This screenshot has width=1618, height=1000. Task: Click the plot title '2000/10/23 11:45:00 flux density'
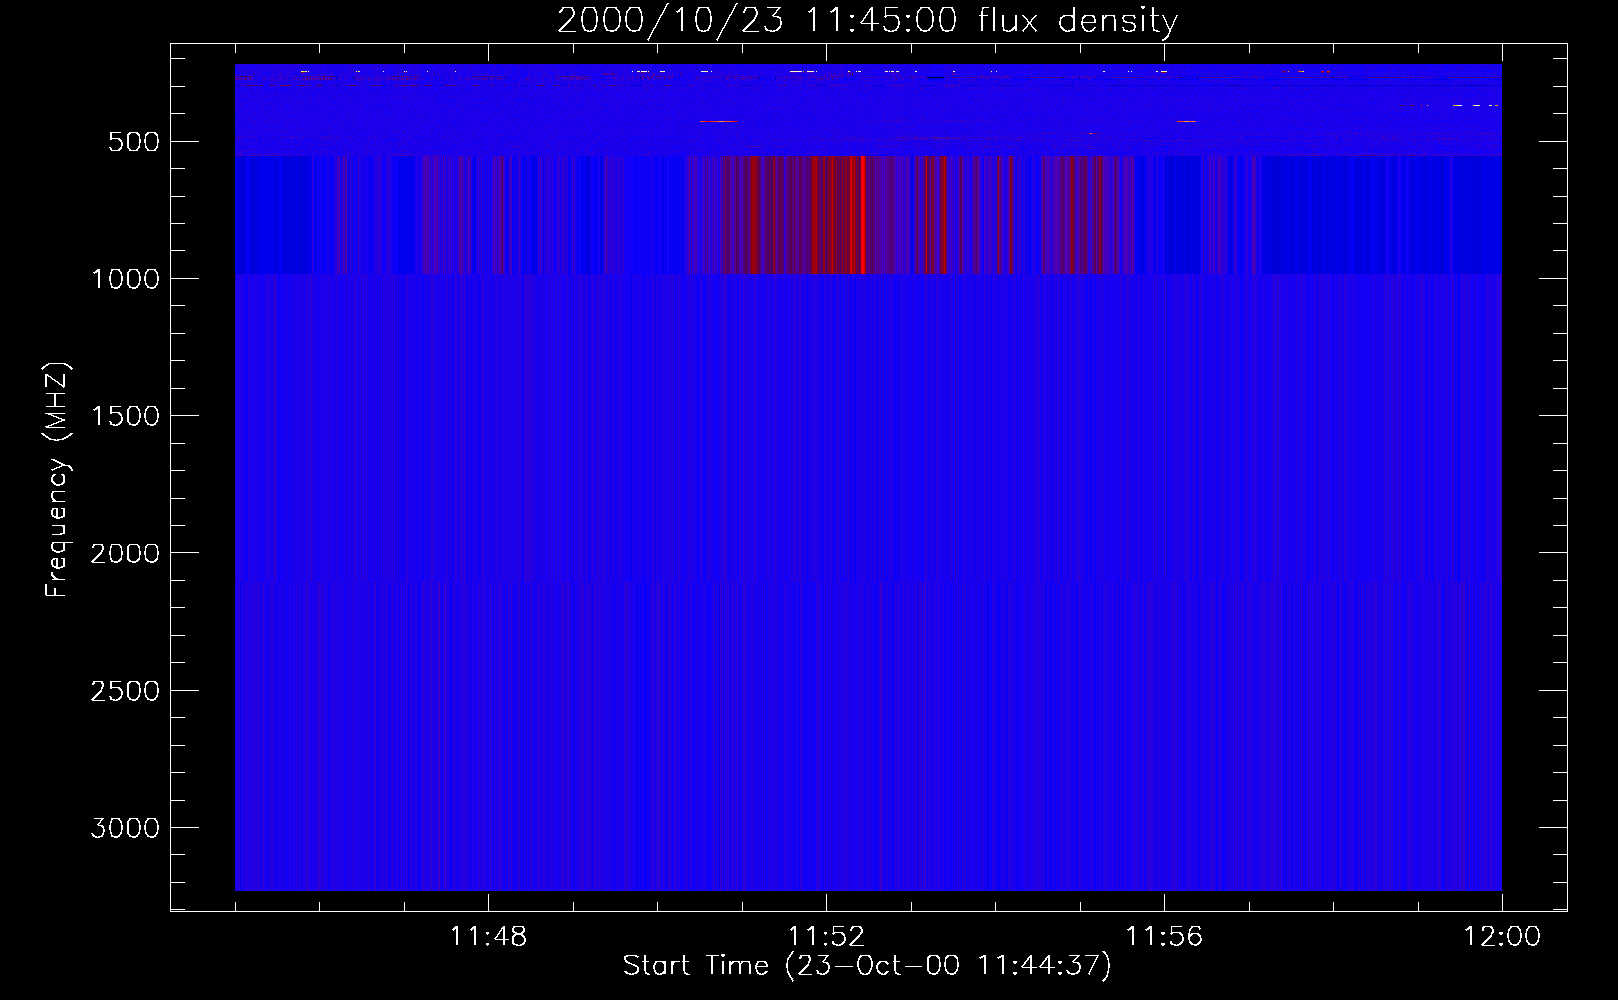click(x=867, y=21)
